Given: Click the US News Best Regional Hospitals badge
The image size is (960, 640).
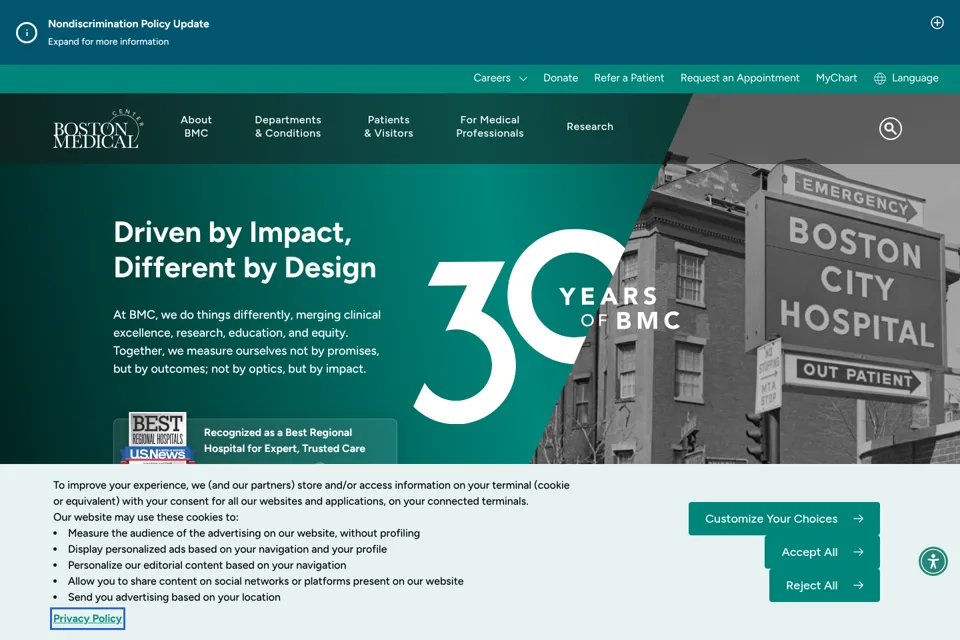Looking at the screenshot, I should (157, 438).
